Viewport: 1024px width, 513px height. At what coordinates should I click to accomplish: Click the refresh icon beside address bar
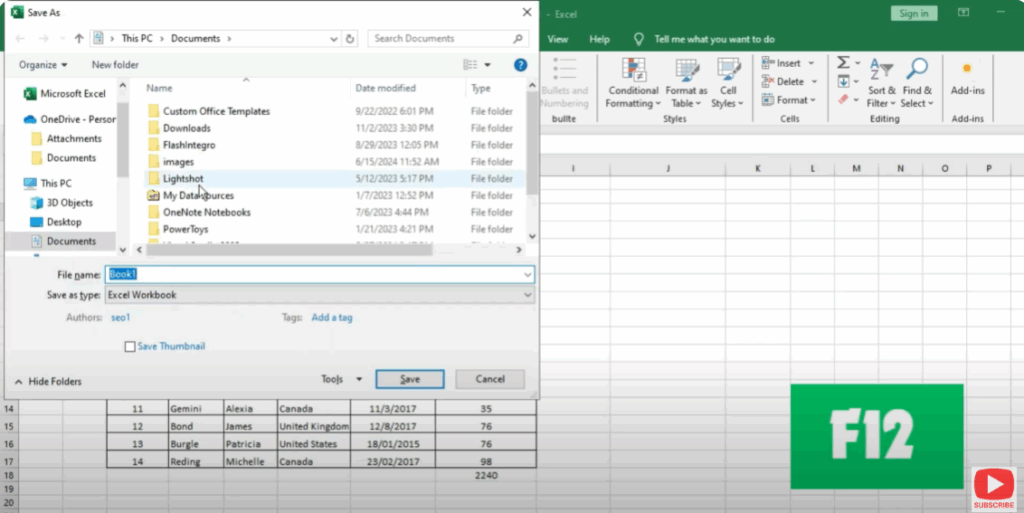(350, 39)
